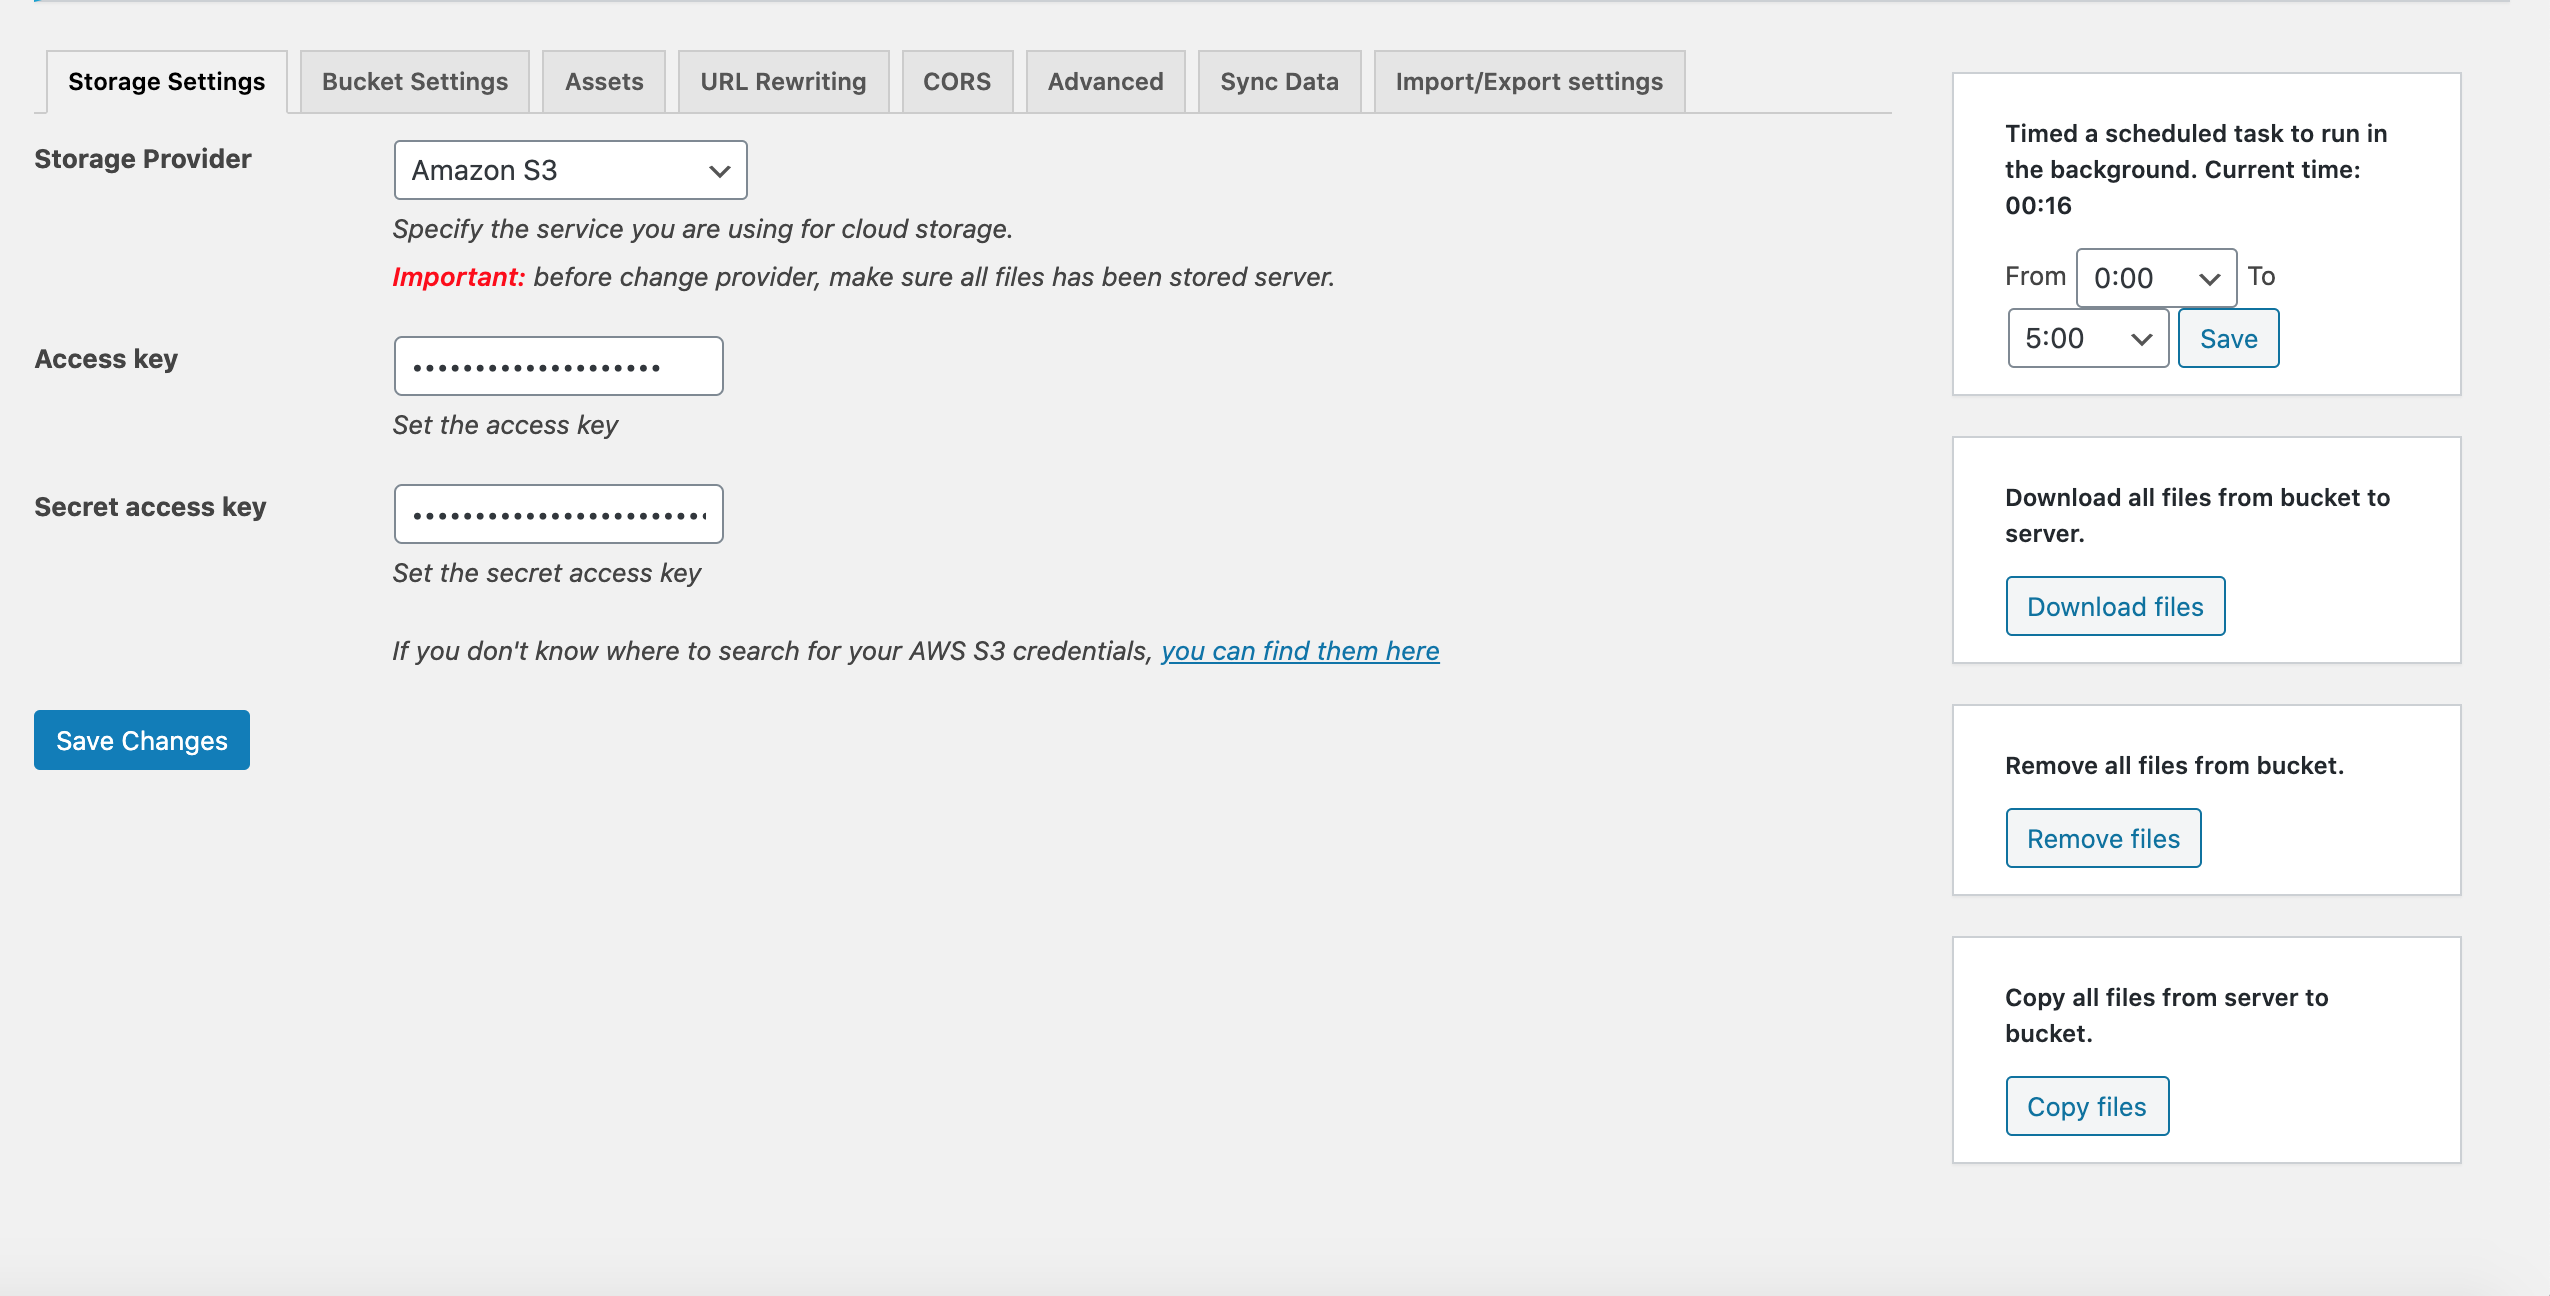The image size is (2550, 1296).
Task: Open the Assets tab
Action: tap(603, 82)
